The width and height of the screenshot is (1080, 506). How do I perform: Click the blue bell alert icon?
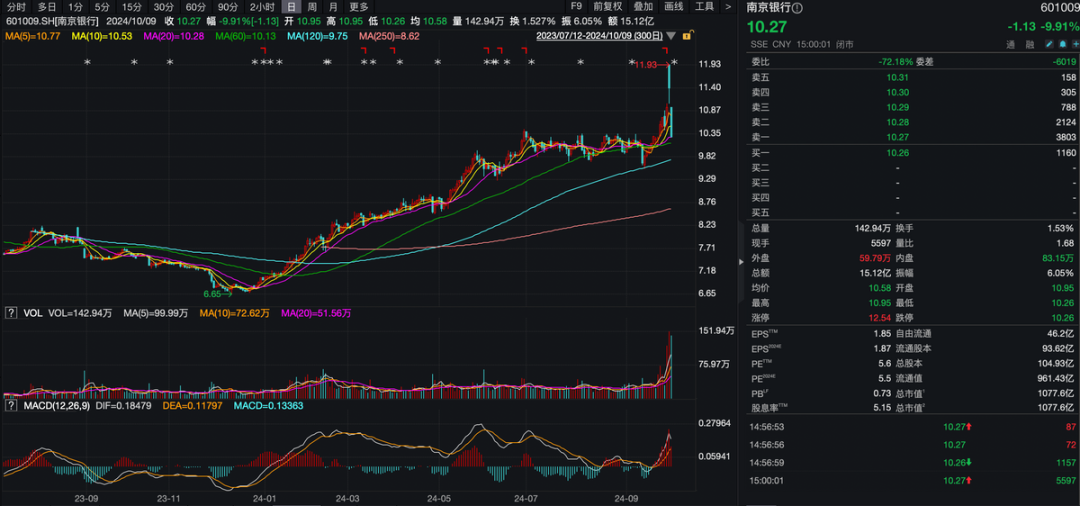click(1061, 44)
